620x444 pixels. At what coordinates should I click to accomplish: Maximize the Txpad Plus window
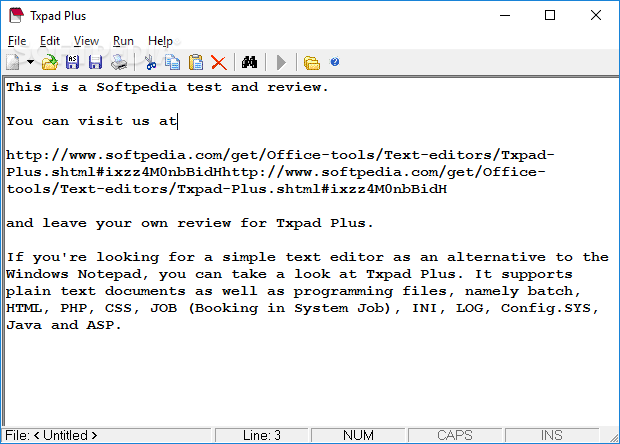550,15
